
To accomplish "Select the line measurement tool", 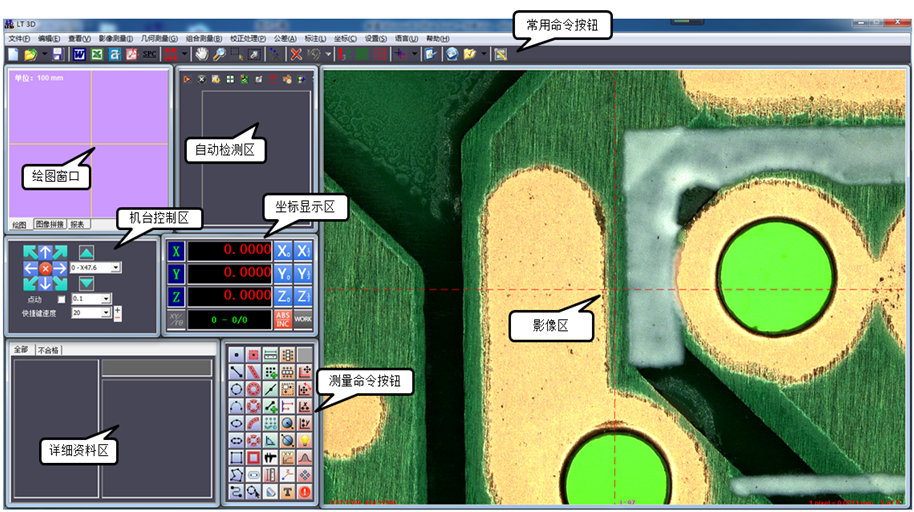I will pos(235,372).
